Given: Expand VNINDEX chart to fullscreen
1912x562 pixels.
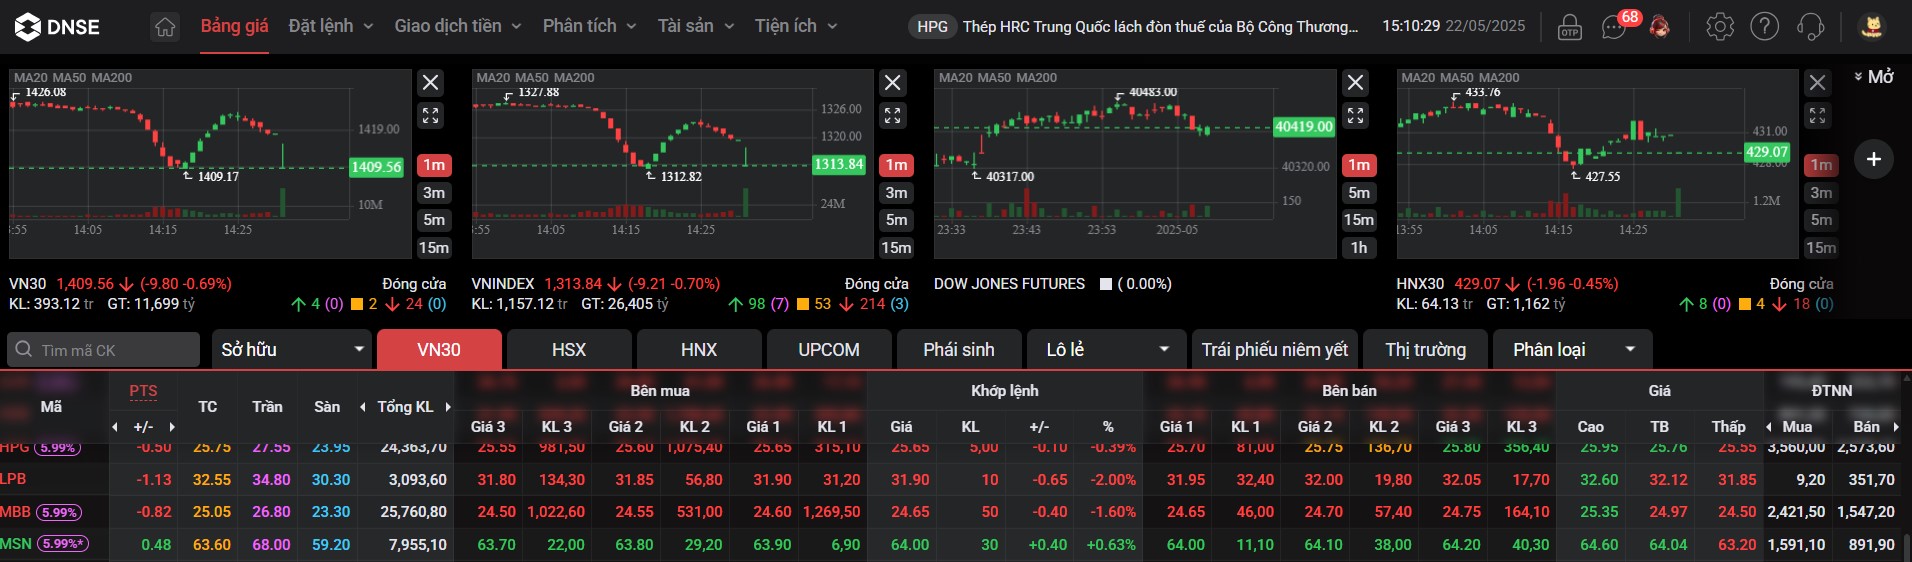Looking at the screenshot, I should [893, 115].
